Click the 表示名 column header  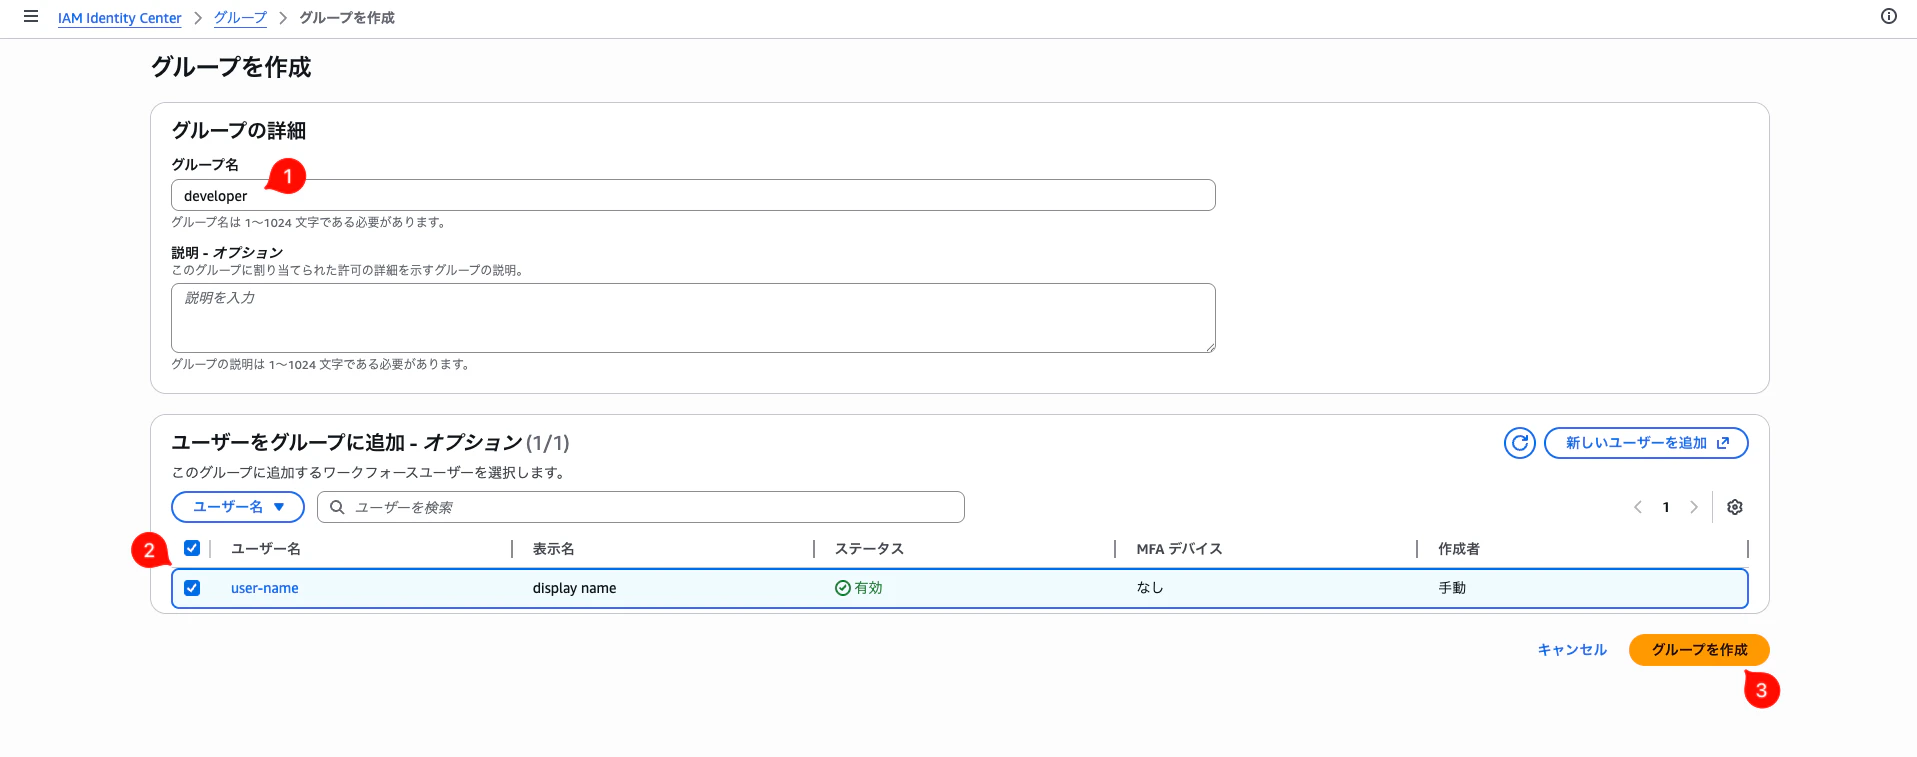click(554, 549)
